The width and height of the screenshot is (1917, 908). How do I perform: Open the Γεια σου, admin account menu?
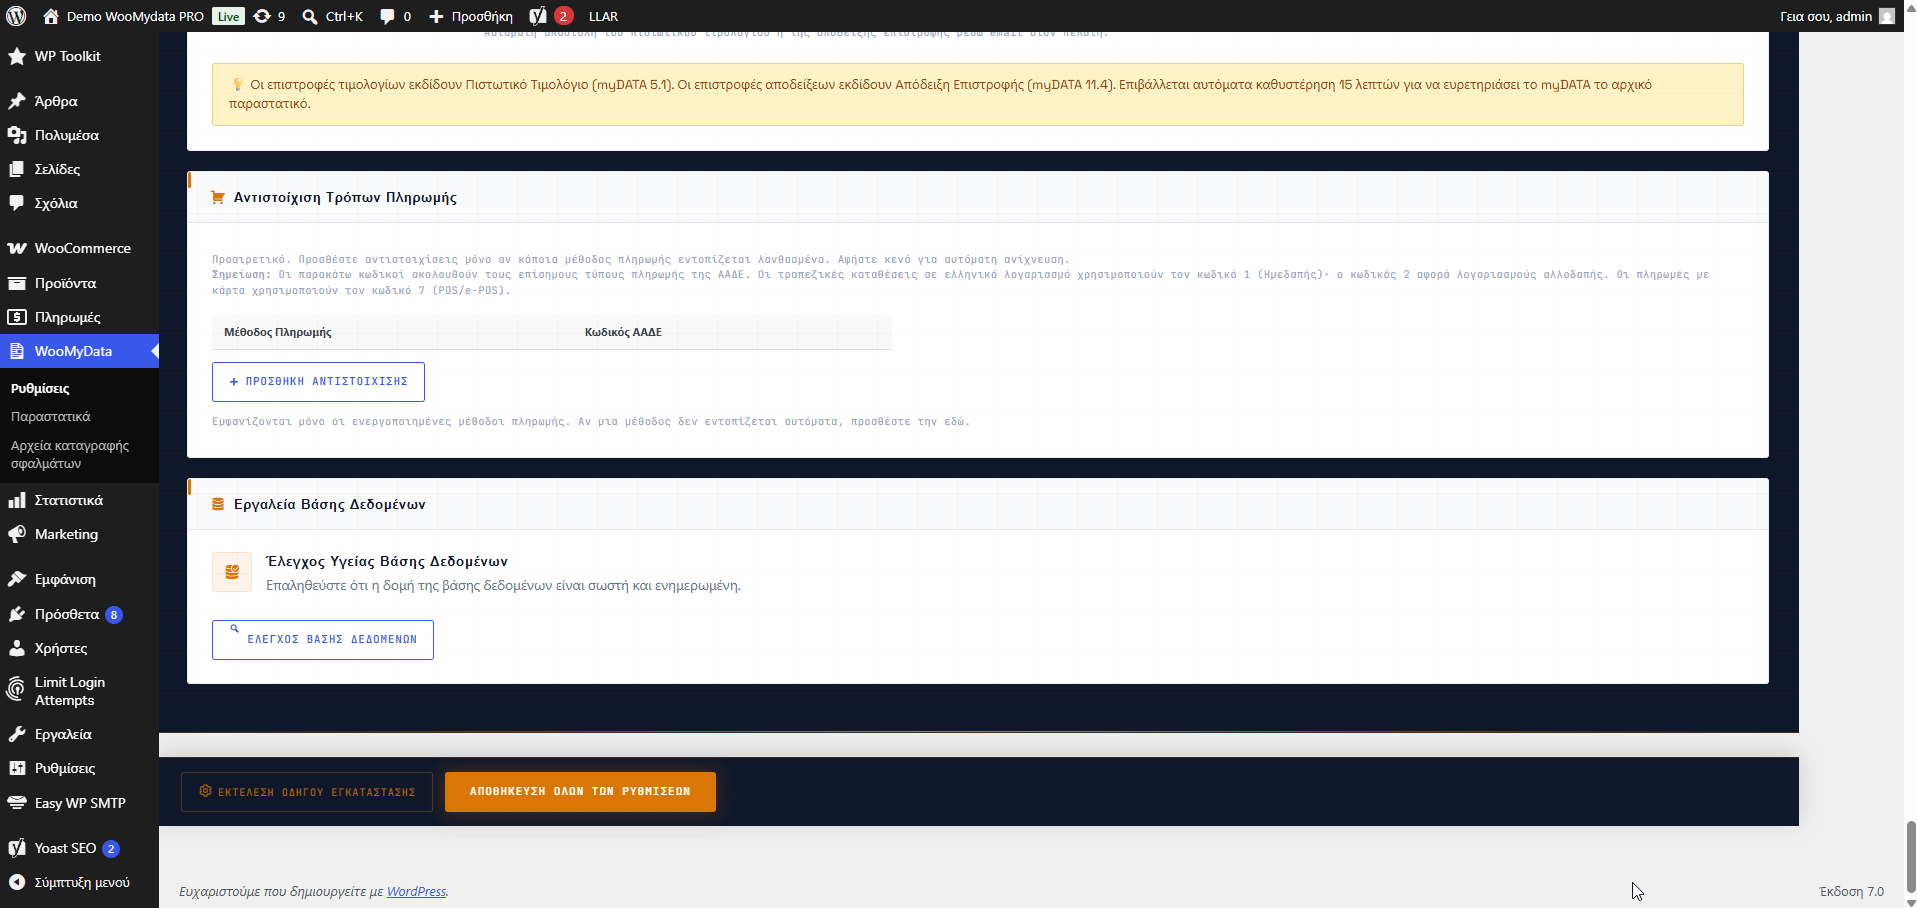pos(1837,16)
